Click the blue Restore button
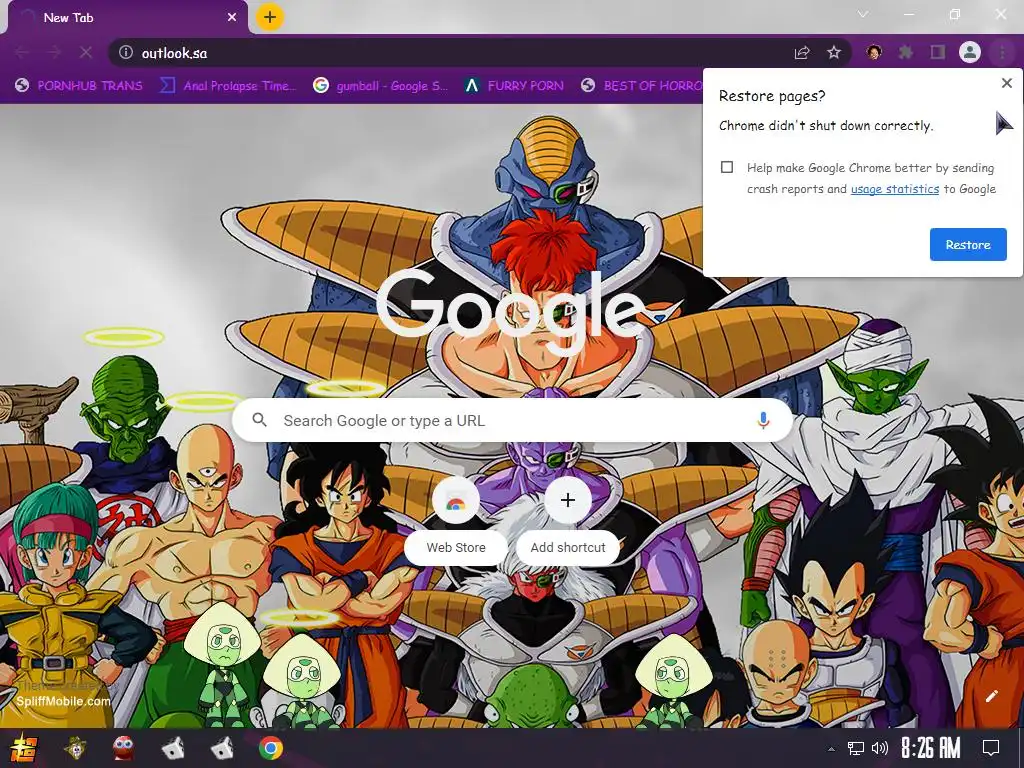Screen dimensions: 1024x768 [x=968, y=245]
